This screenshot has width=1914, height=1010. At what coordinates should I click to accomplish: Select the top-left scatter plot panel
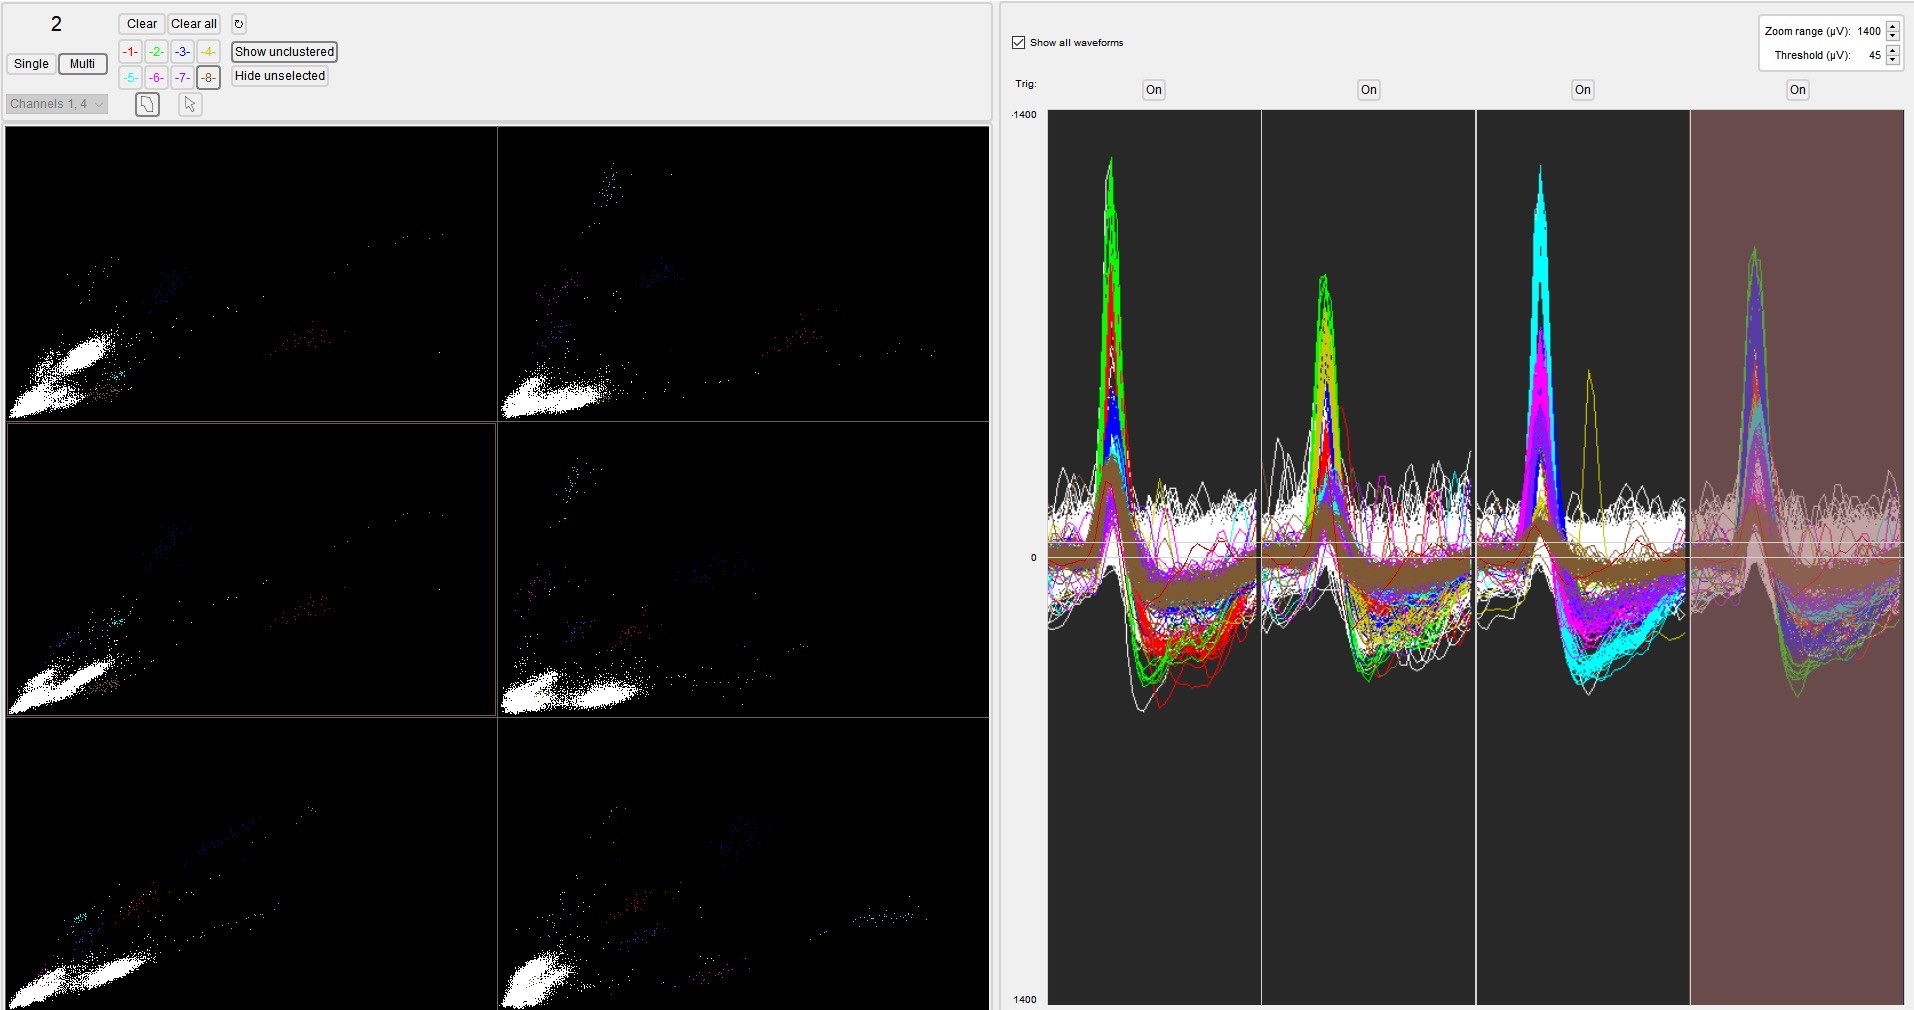(x=251, y=273)
